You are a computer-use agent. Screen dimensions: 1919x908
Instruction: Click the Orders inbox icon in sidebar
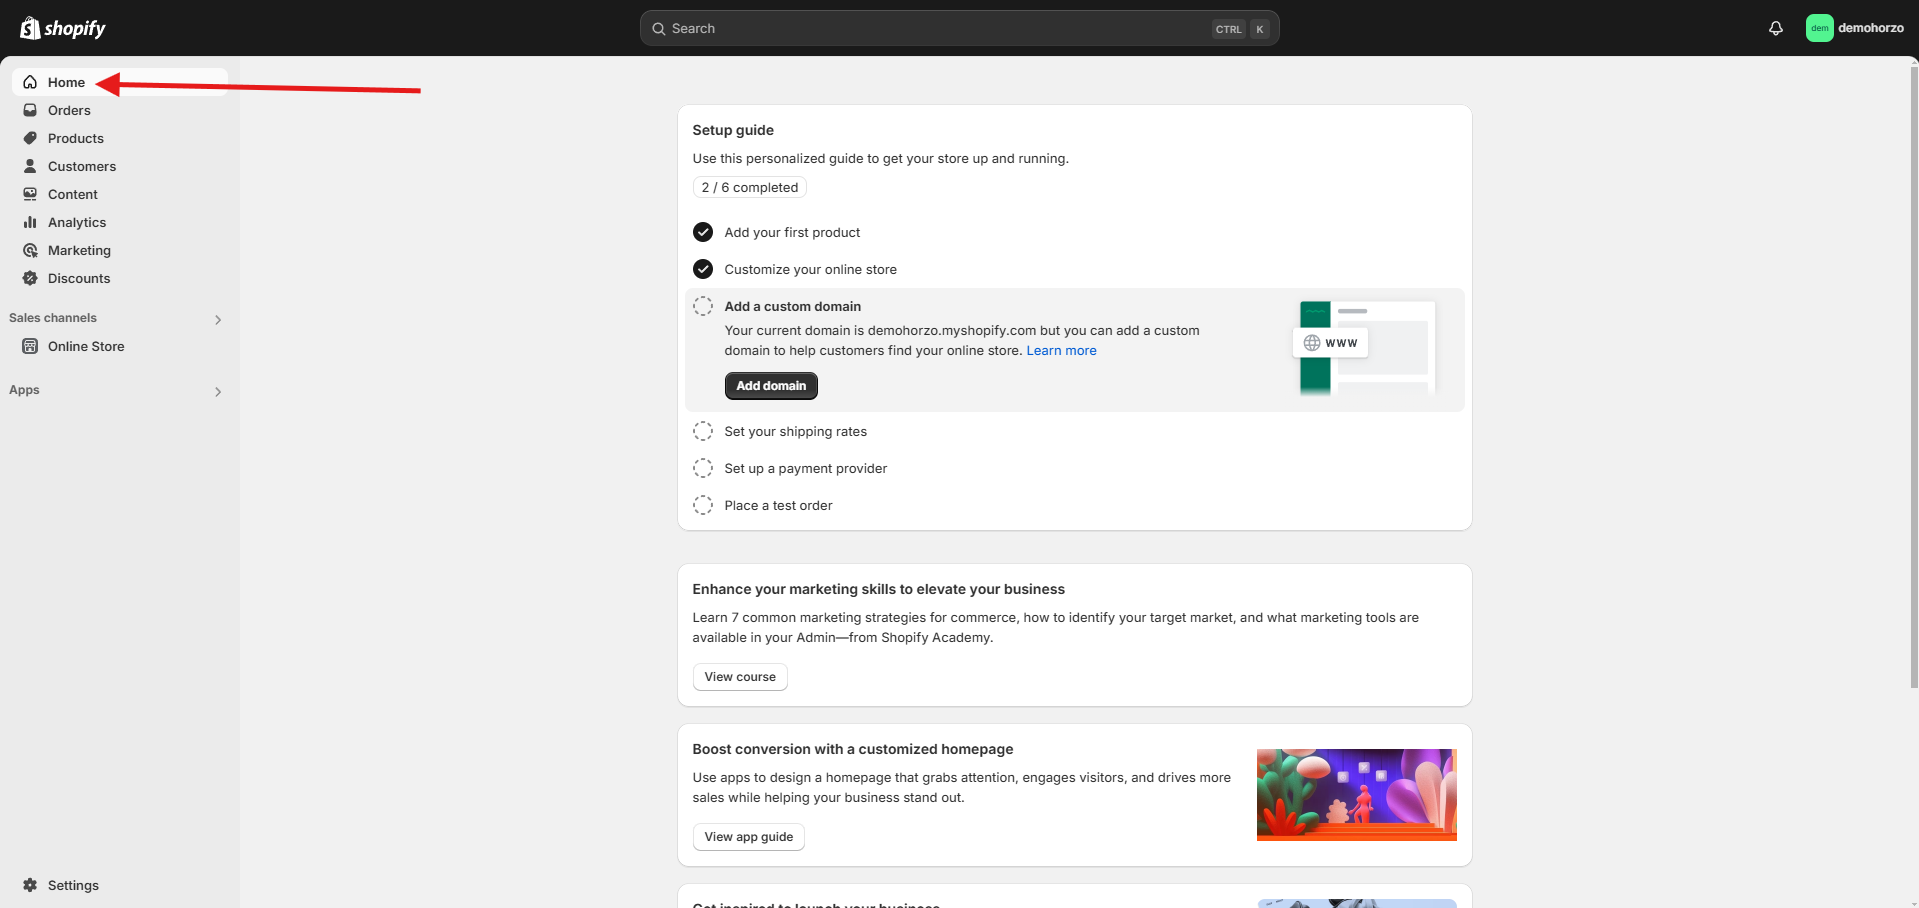tap(30, 110)
